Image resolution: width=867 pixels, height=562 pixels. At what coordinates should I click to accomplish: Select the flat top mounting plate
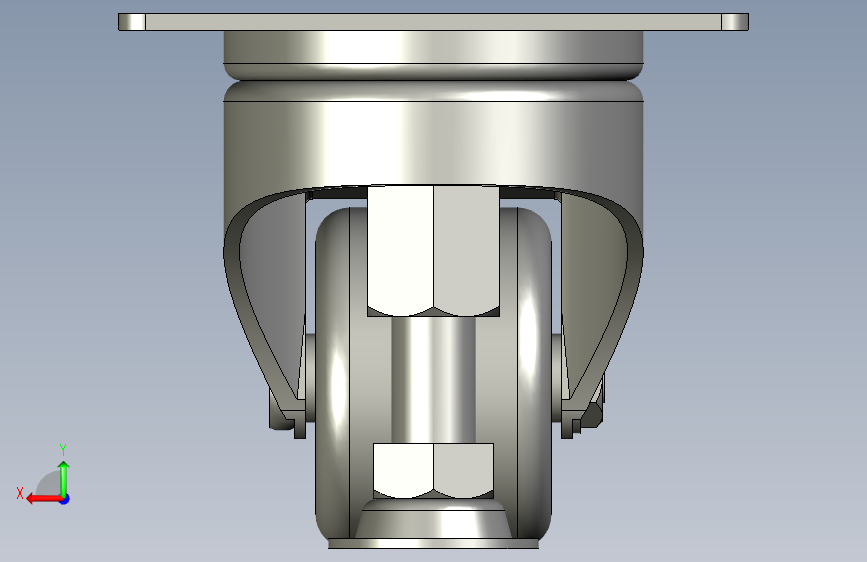point(433,22)
